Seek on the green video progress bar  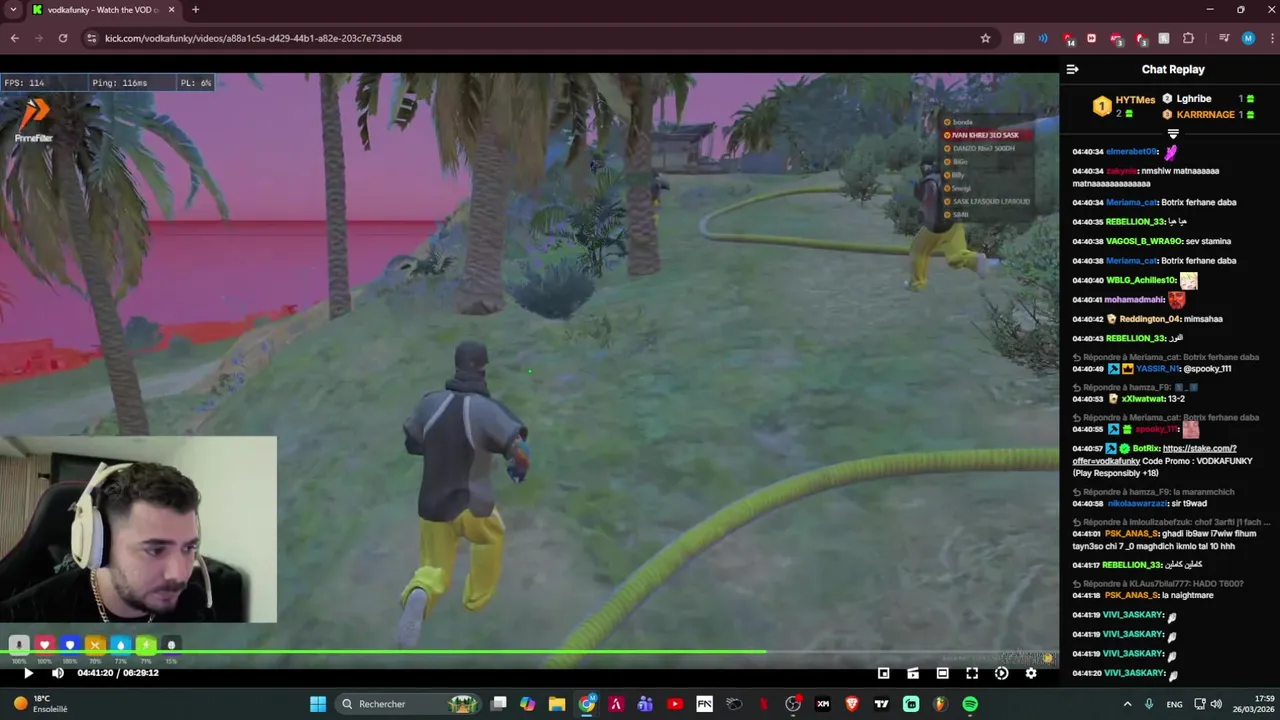click(530, 652)
